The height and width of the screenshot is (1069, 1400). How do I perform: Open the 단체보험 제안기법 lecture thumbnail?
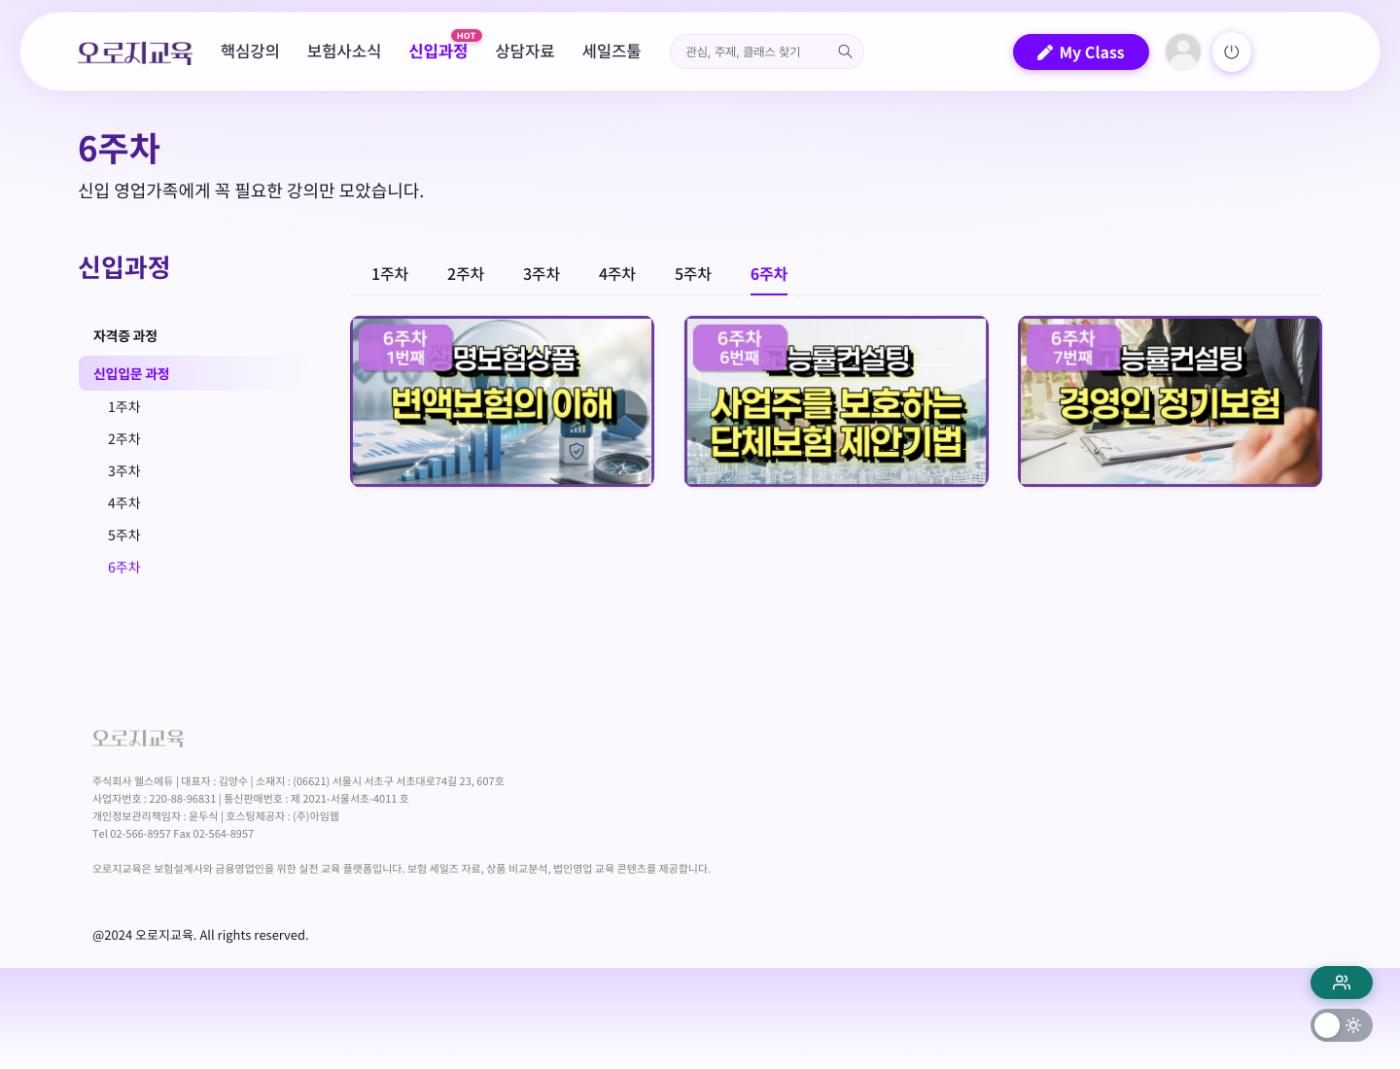tap(836, 401)
